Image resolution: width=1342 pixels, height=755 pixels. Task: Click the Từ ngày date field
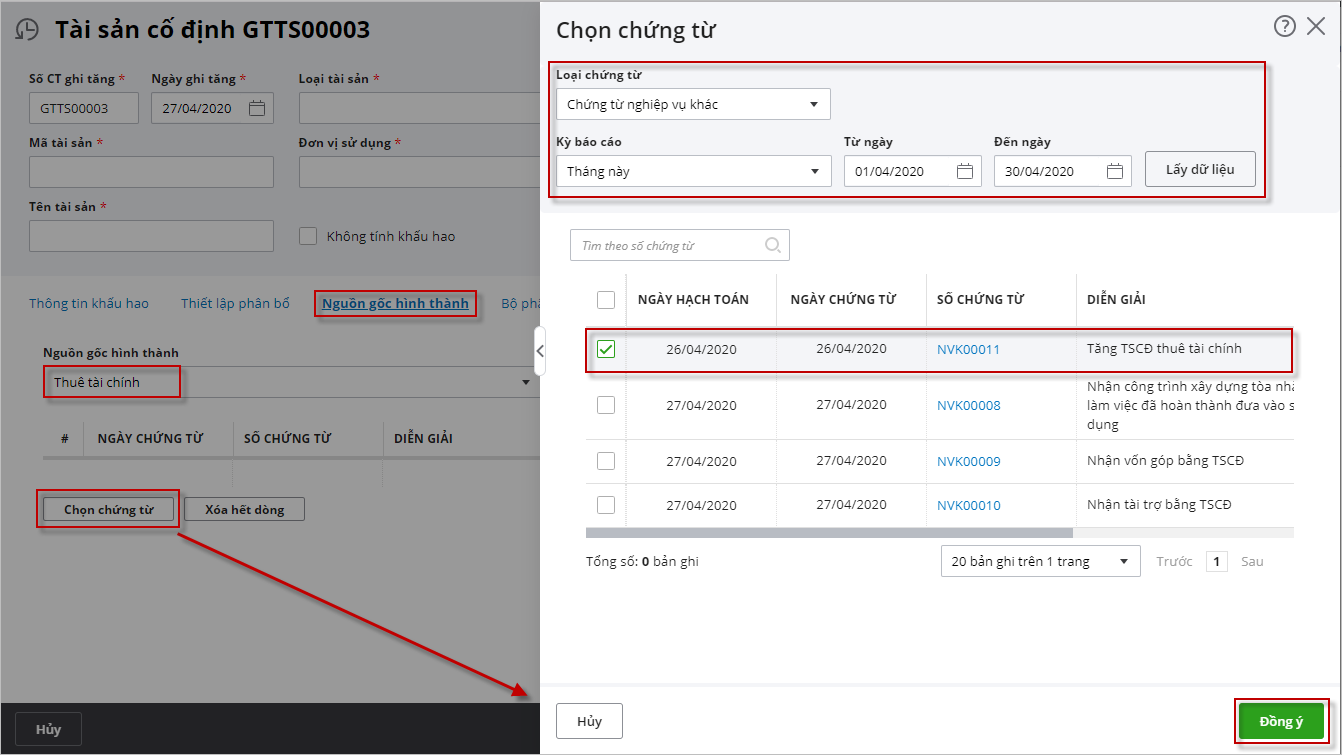(913, 171)
